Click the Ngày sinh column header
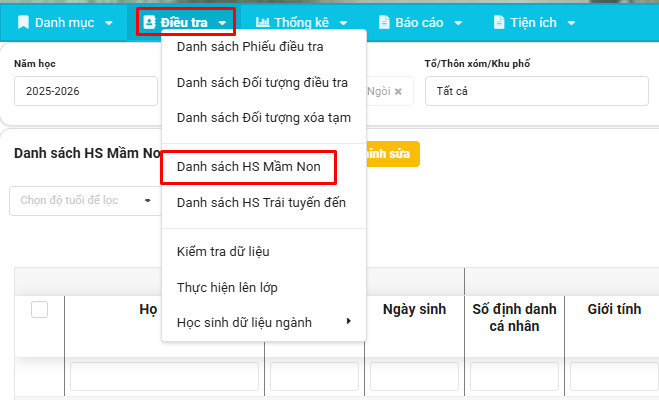 pyautogui.click(x=414, y=309)
